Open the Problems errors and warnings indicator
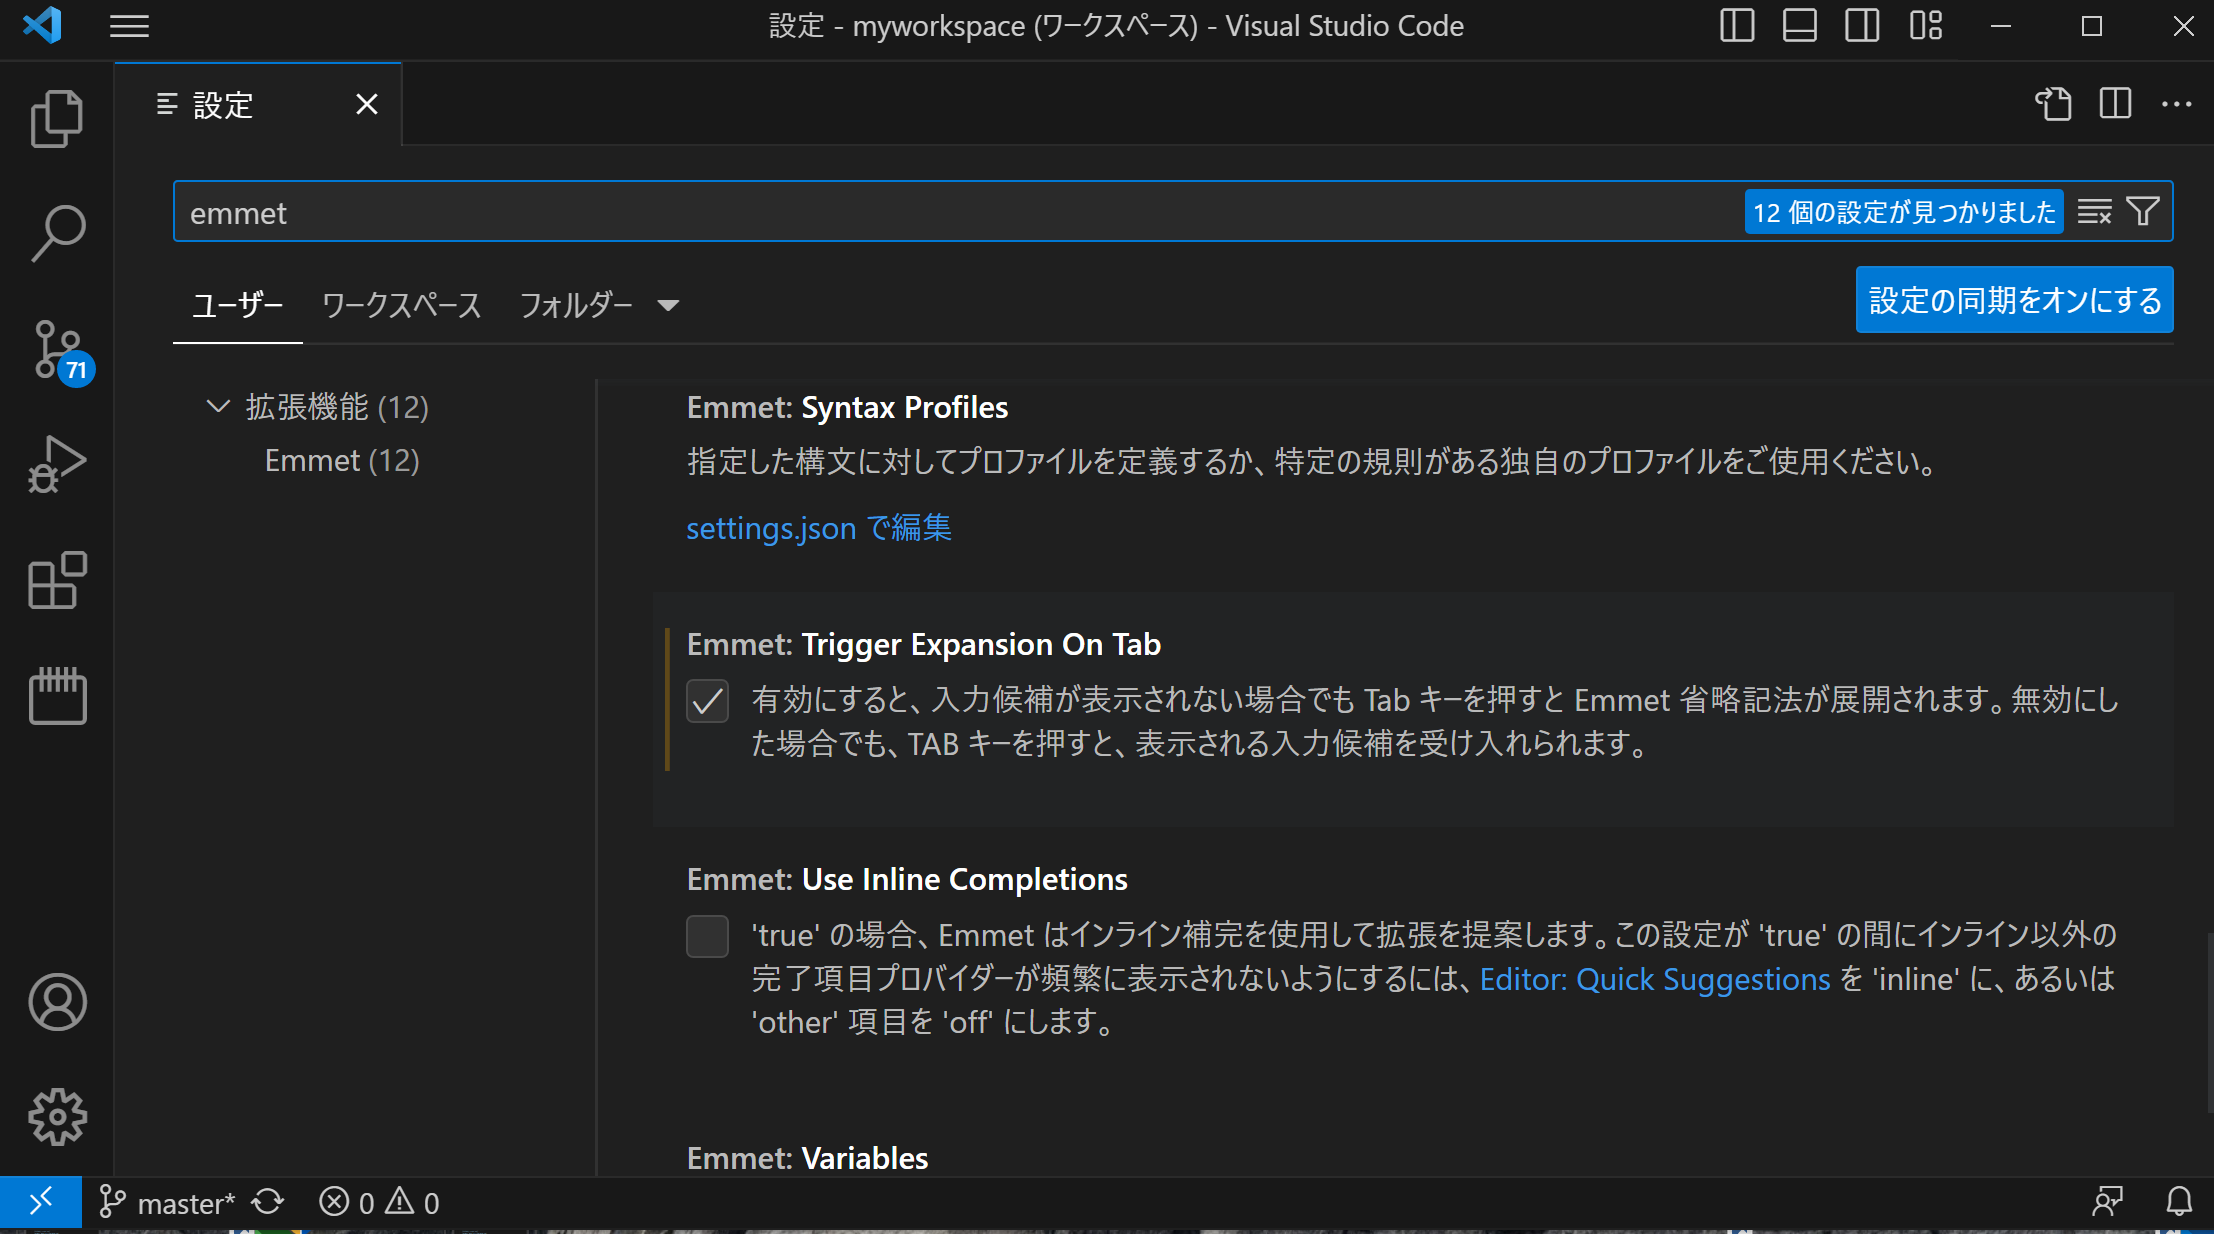The height and width of the screenshot is (1234, 2214). (x=379, y=1202)
